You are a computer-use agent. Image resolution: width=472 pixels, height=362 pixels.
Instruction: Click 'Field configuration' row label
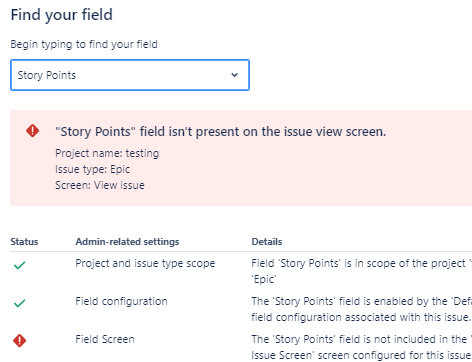pyautogui.click(x=121, y=301)
